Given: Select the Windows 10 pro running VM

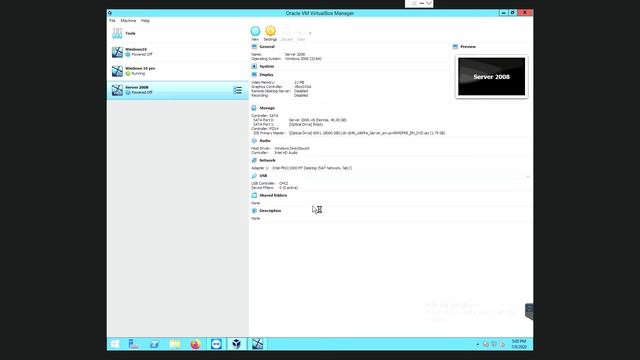Looking at the screenshot, I should click(178, 71).
